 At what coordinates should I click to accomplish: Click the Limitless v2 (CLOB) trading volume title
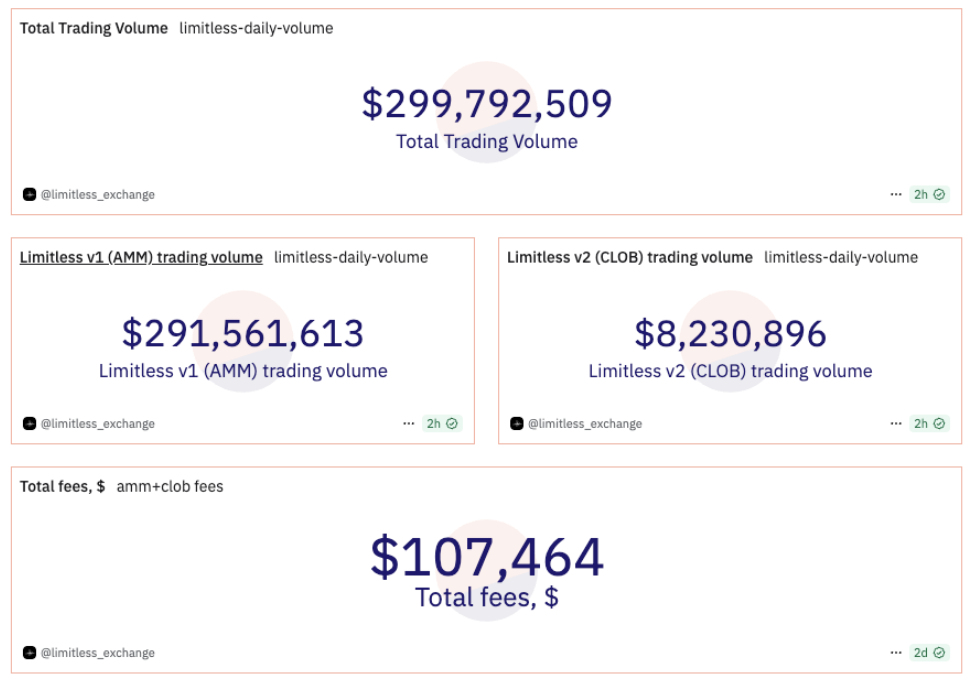(x=629, y=258)
